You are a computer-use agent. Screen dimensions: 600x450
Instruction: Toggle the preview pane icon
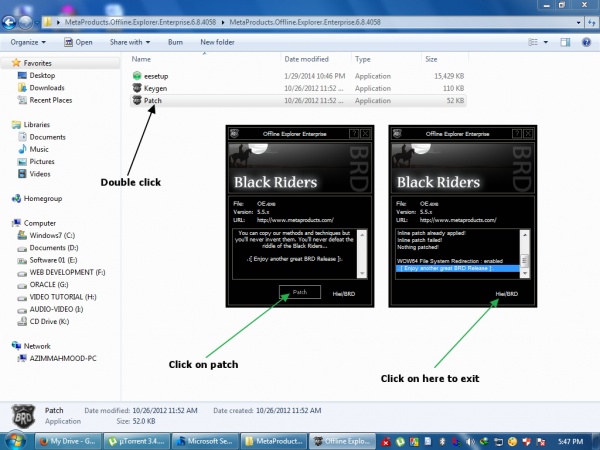pyautogui.click(x=565, y=42)
